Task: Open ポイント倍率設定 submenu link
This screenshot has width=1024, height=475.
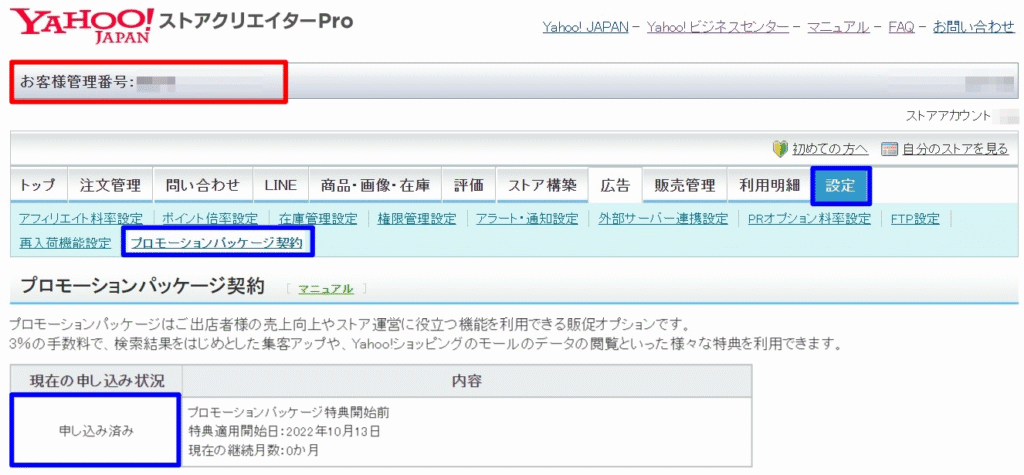Action: pos(210,219)
